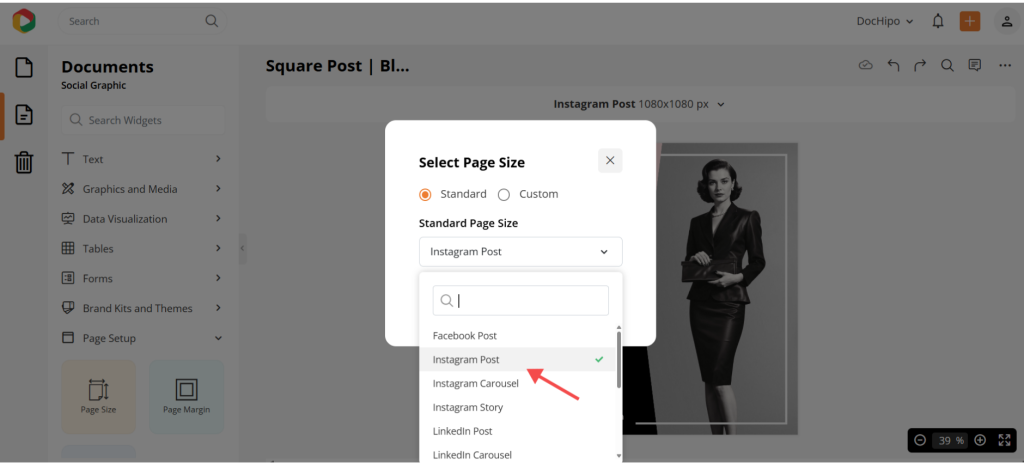The width and height of the screenshot is (1024, 463).
Task: Open the notifications bell
Action: point(938,21)
